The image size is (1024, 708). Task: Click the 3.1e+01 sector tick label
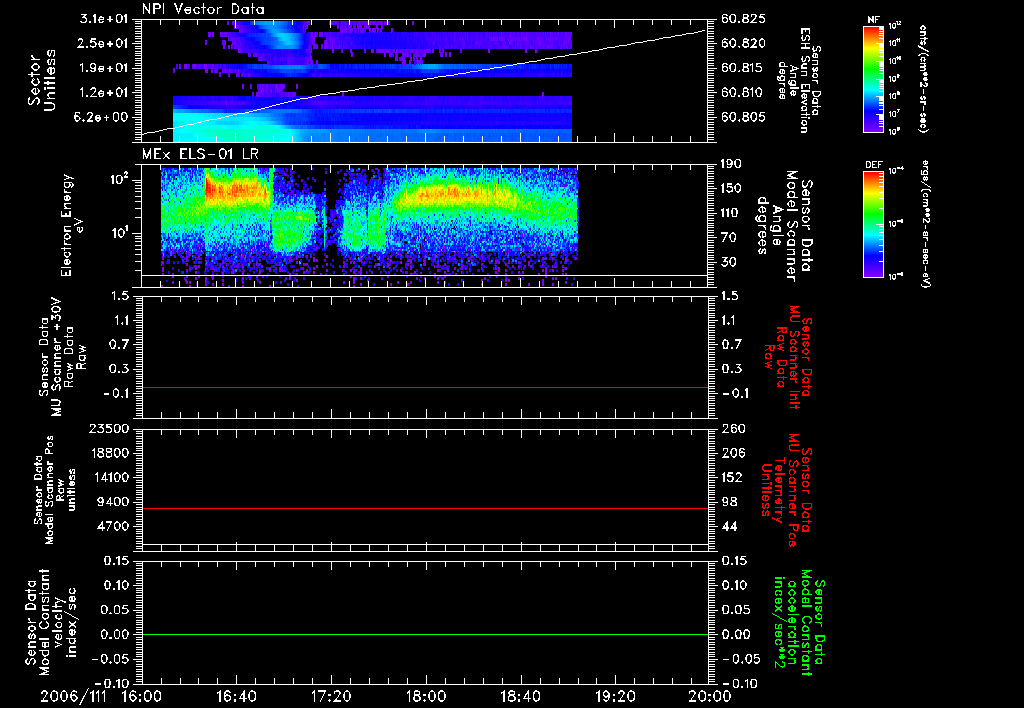104,19
